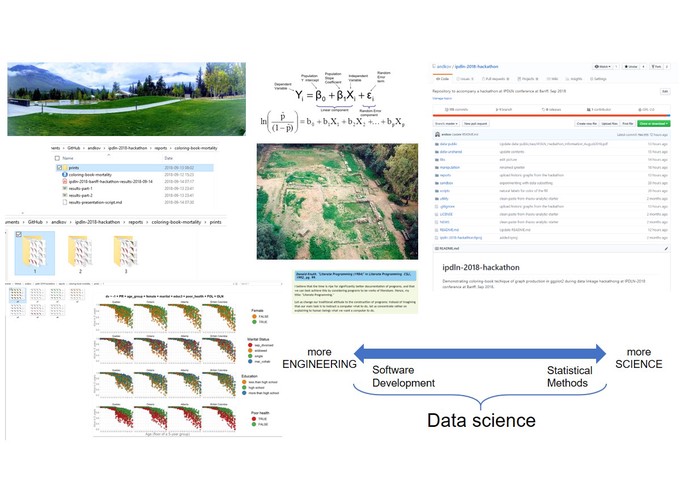Open the Issues tab
The image size is (680, 500).
click(x=466, y=76)
